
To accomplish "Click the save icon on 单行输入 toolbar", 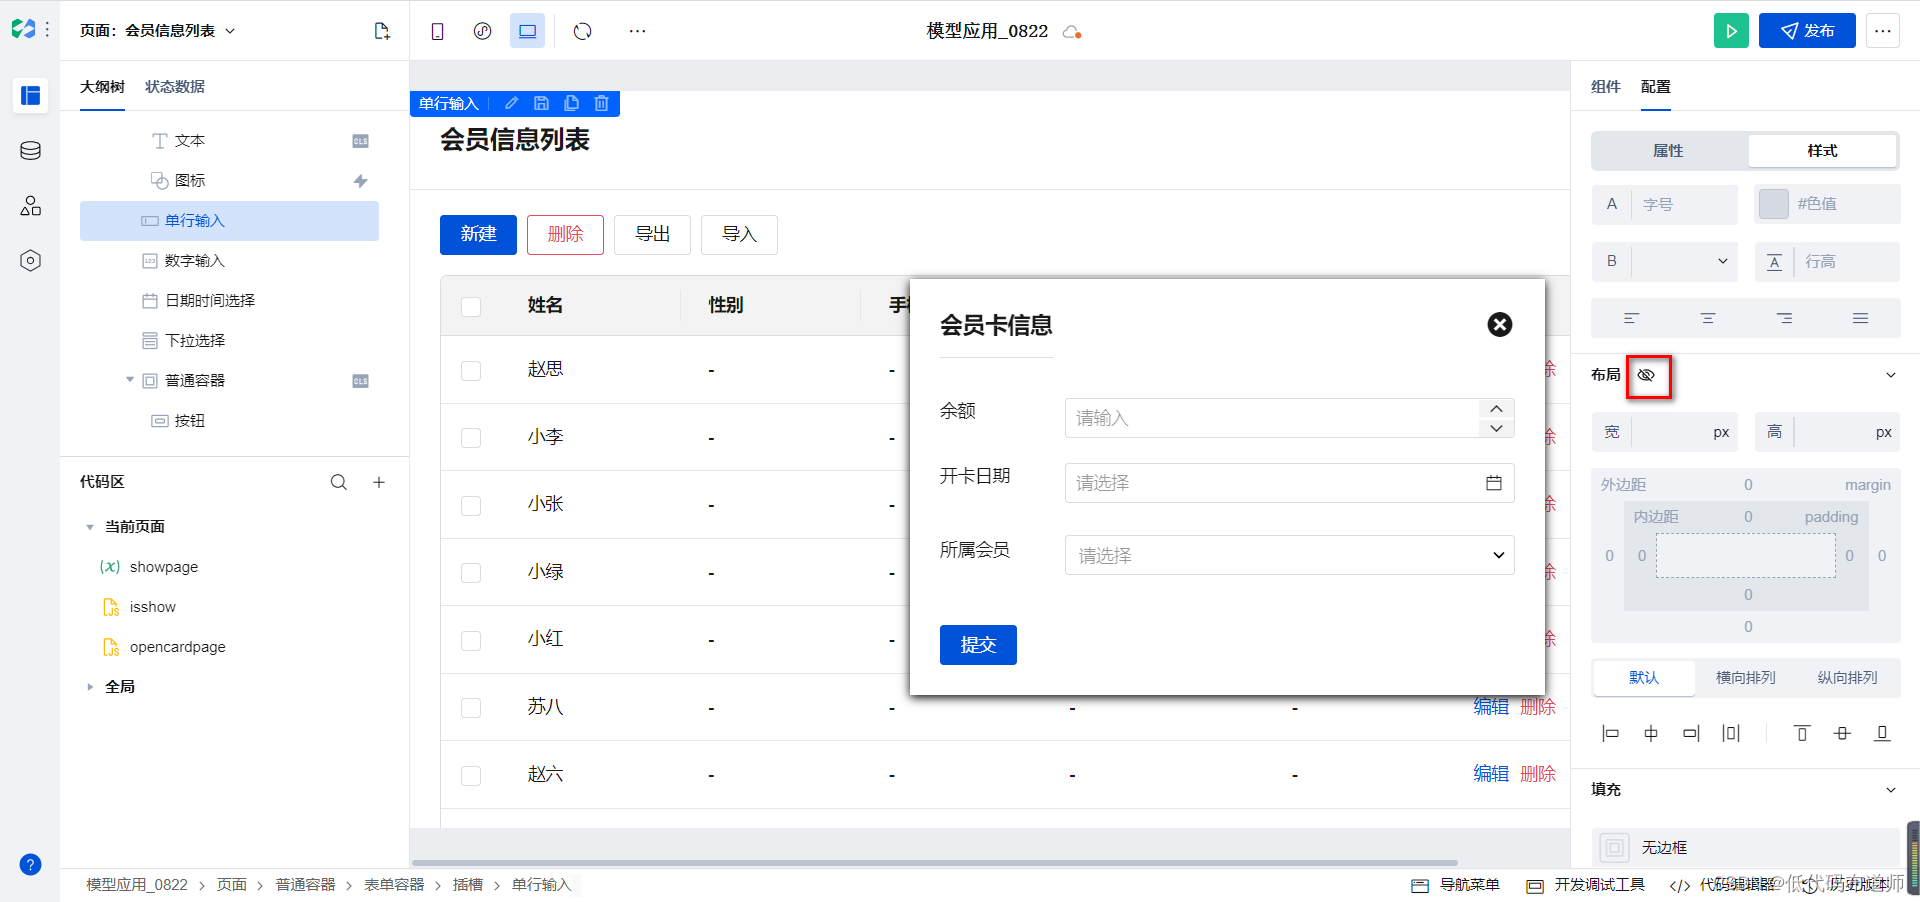I will click(541, 103).
